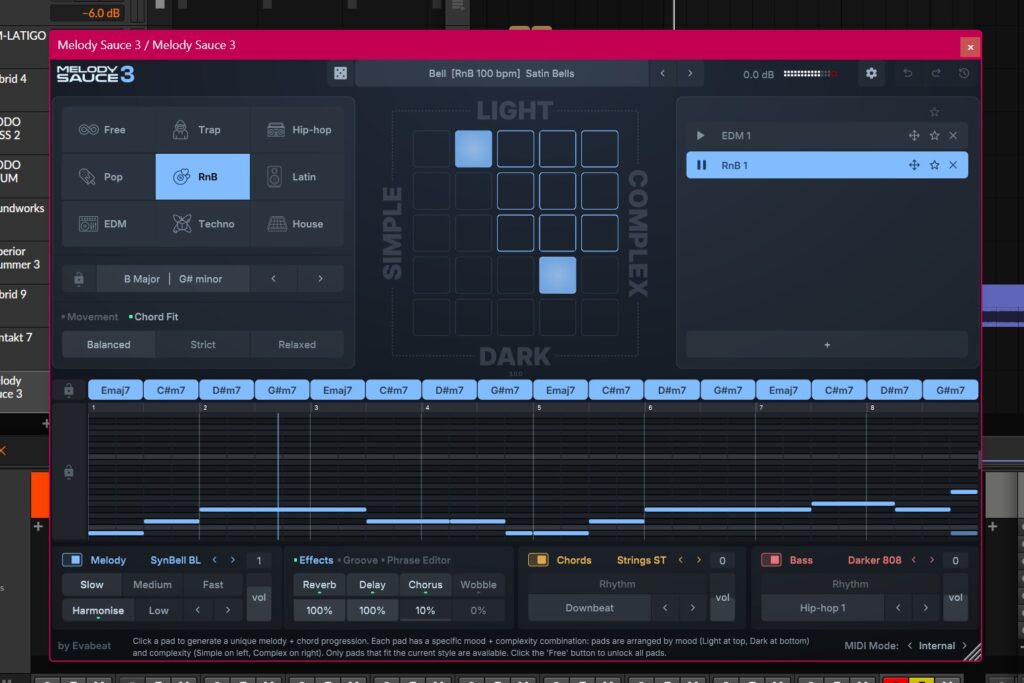Play the EDM 1 melody

click(701, 136)
